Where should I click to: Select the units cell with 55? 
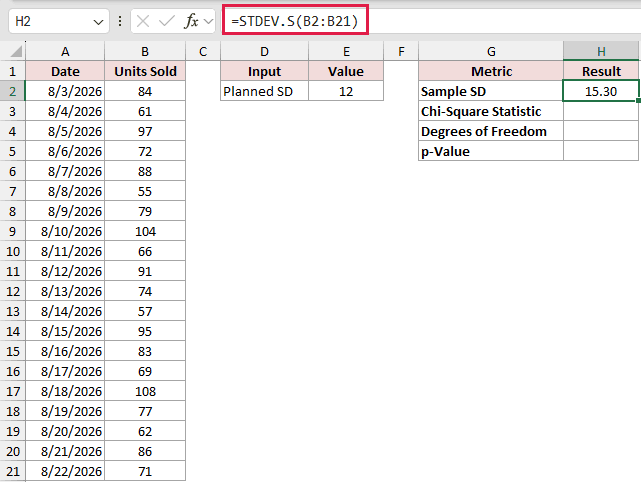pyautogui.click(x=145, y=191)
